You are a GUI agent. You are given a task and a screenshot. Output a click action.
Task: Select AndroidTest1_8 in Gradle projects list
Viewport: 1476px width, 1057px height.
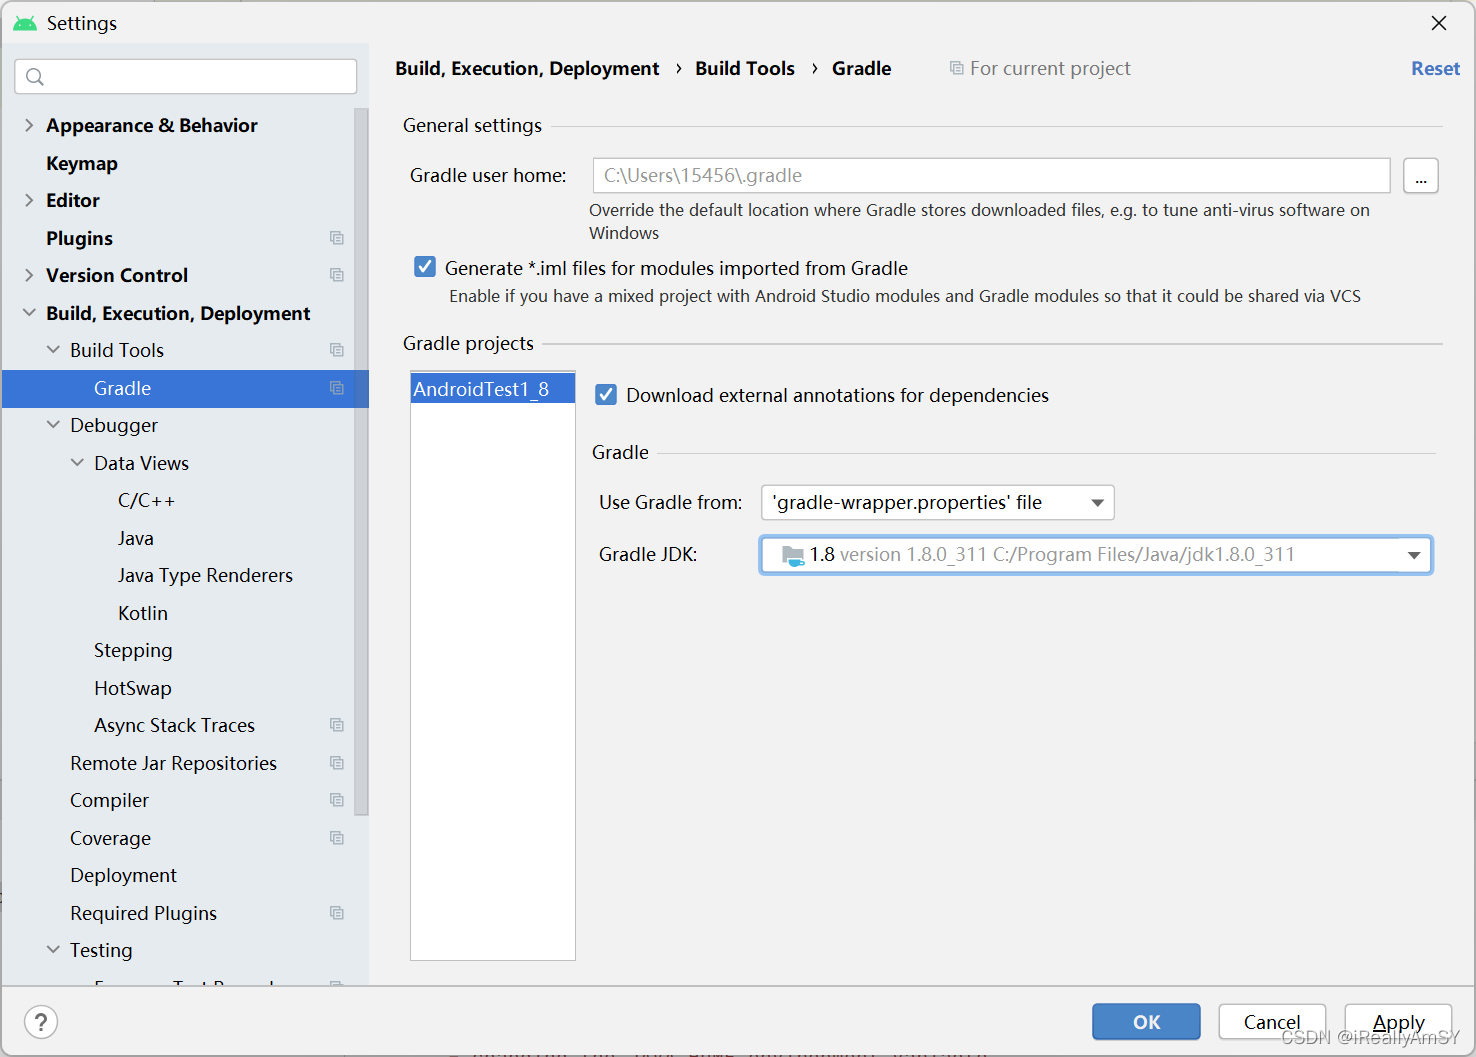coord(493,389)
